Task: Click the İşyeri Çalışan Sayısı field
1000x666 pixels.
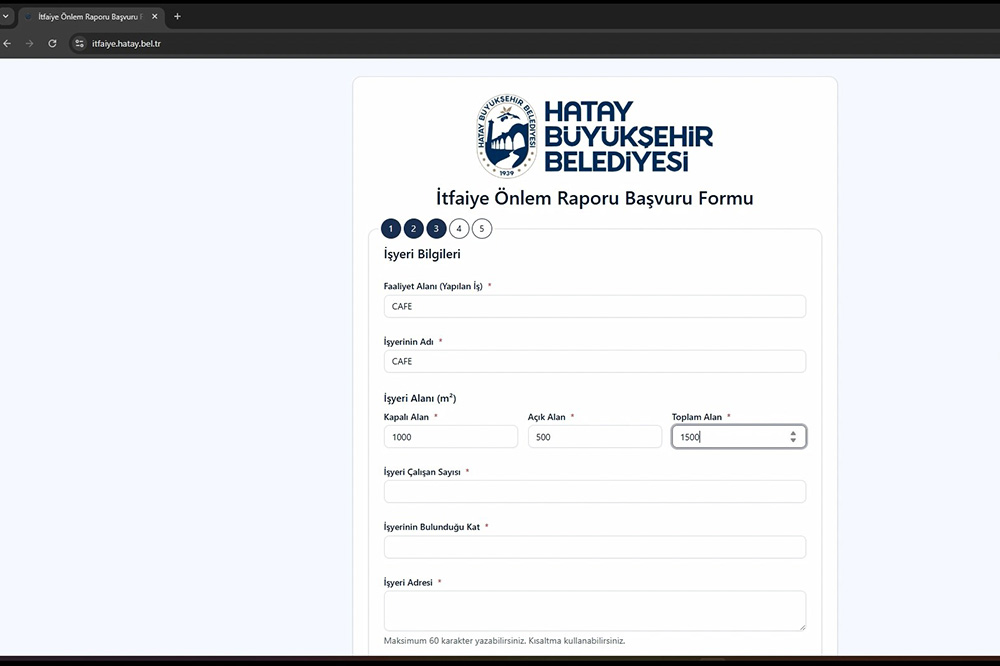Action: tap(594, 492)
